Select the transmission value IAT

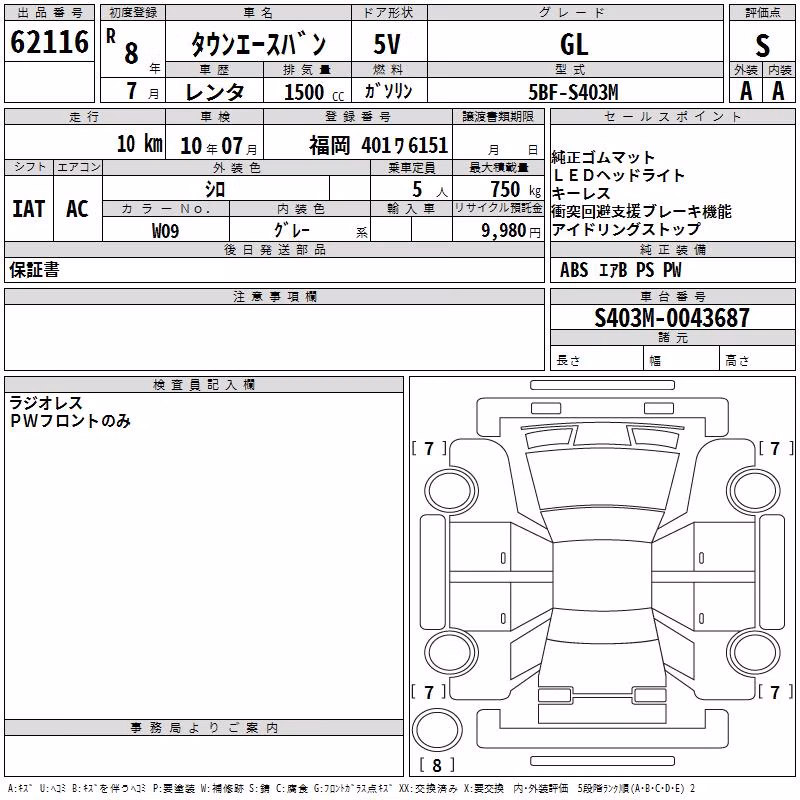(29, 209)
